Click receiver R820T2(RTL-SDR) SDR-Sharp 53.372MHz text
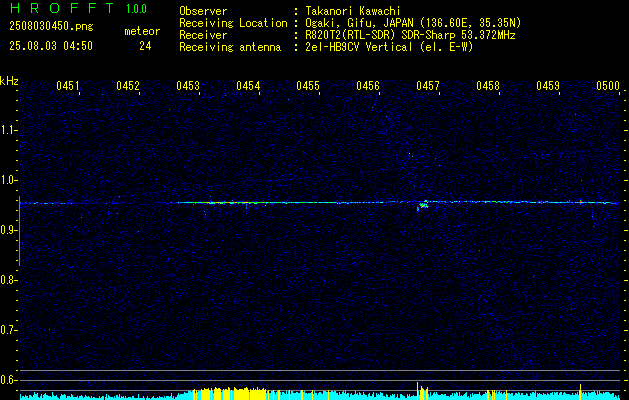The height and width of the screenshot is (400, 629). (410, 35)
